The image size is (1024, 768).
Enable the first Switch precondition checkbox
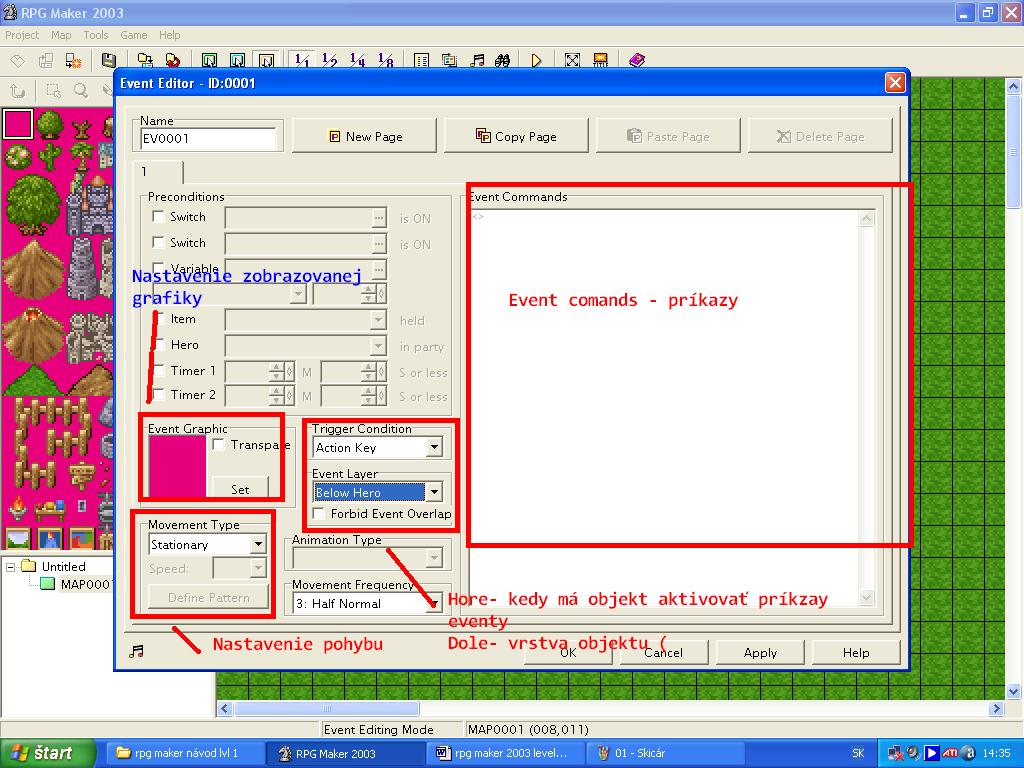point(158,216)
